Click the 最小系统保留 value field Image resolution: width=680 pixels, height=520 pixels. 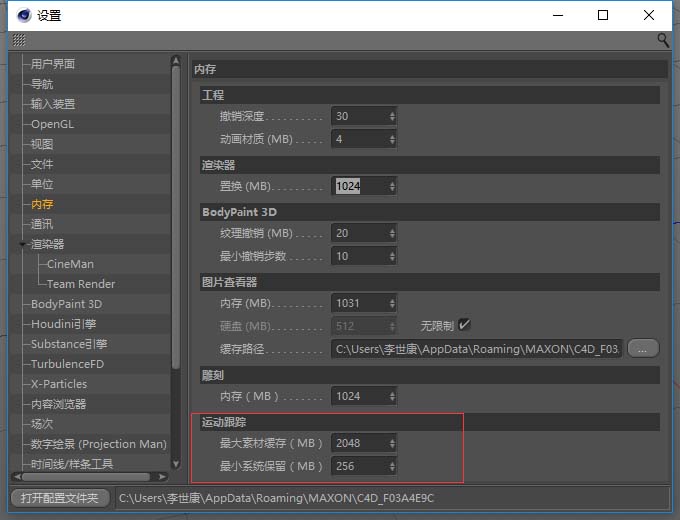click(x=359, y=466)
